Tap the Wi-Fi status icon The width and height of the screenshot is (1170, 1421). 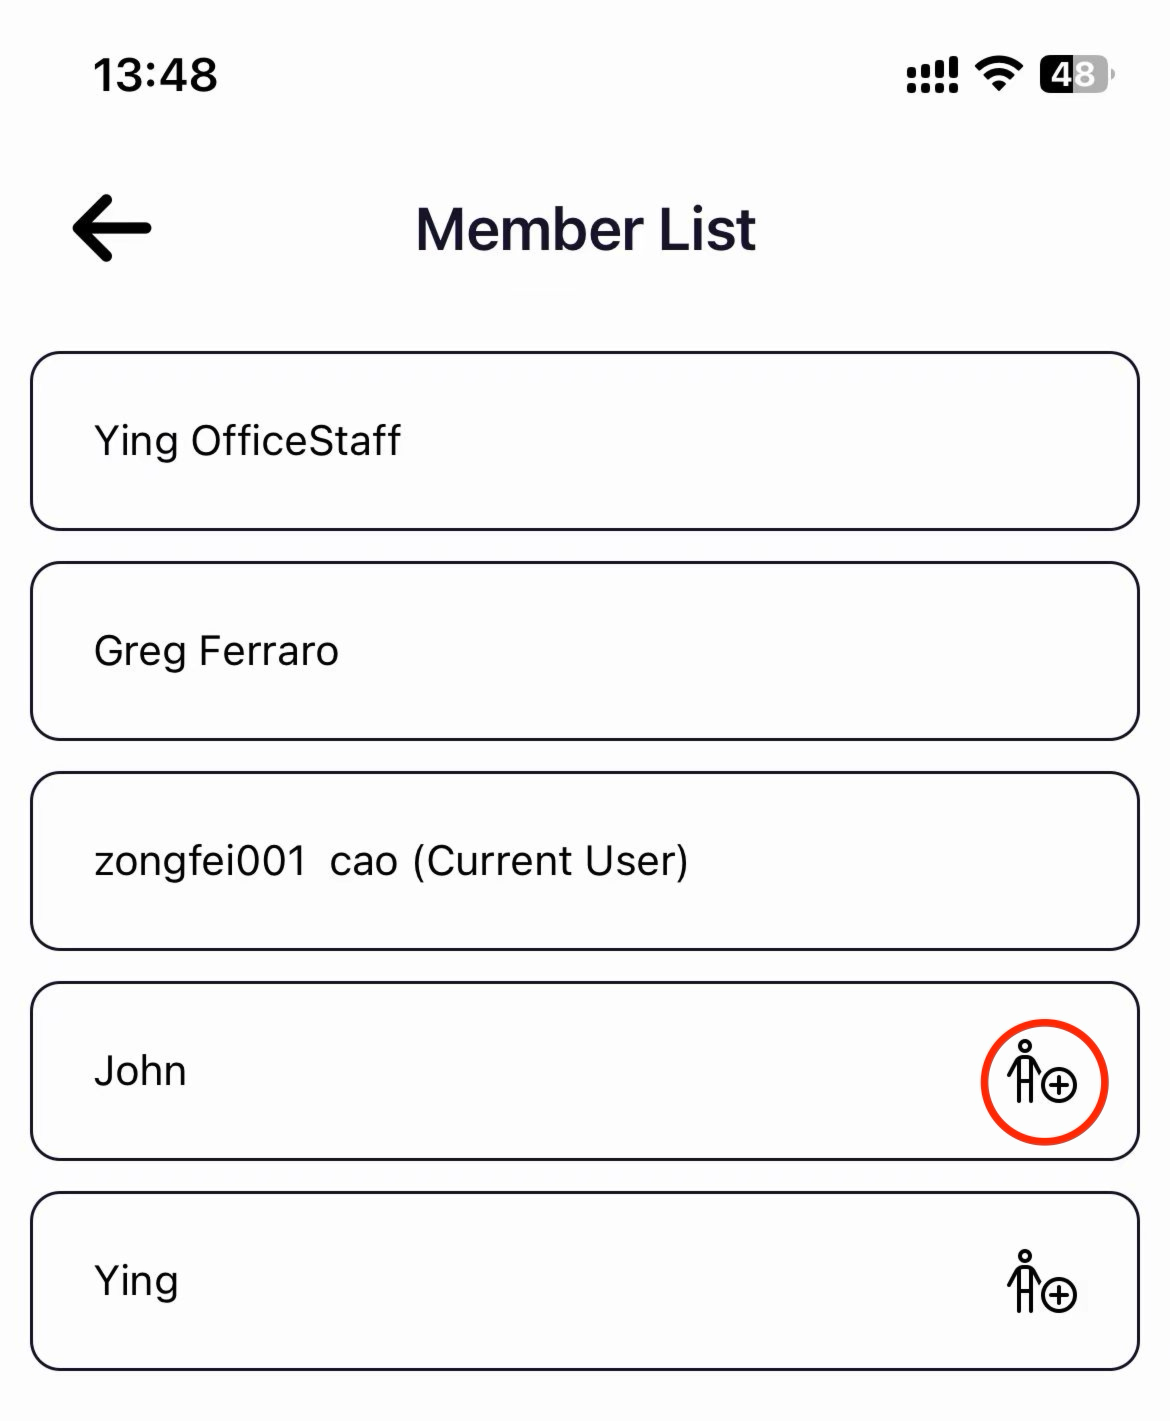pos(998,74)
